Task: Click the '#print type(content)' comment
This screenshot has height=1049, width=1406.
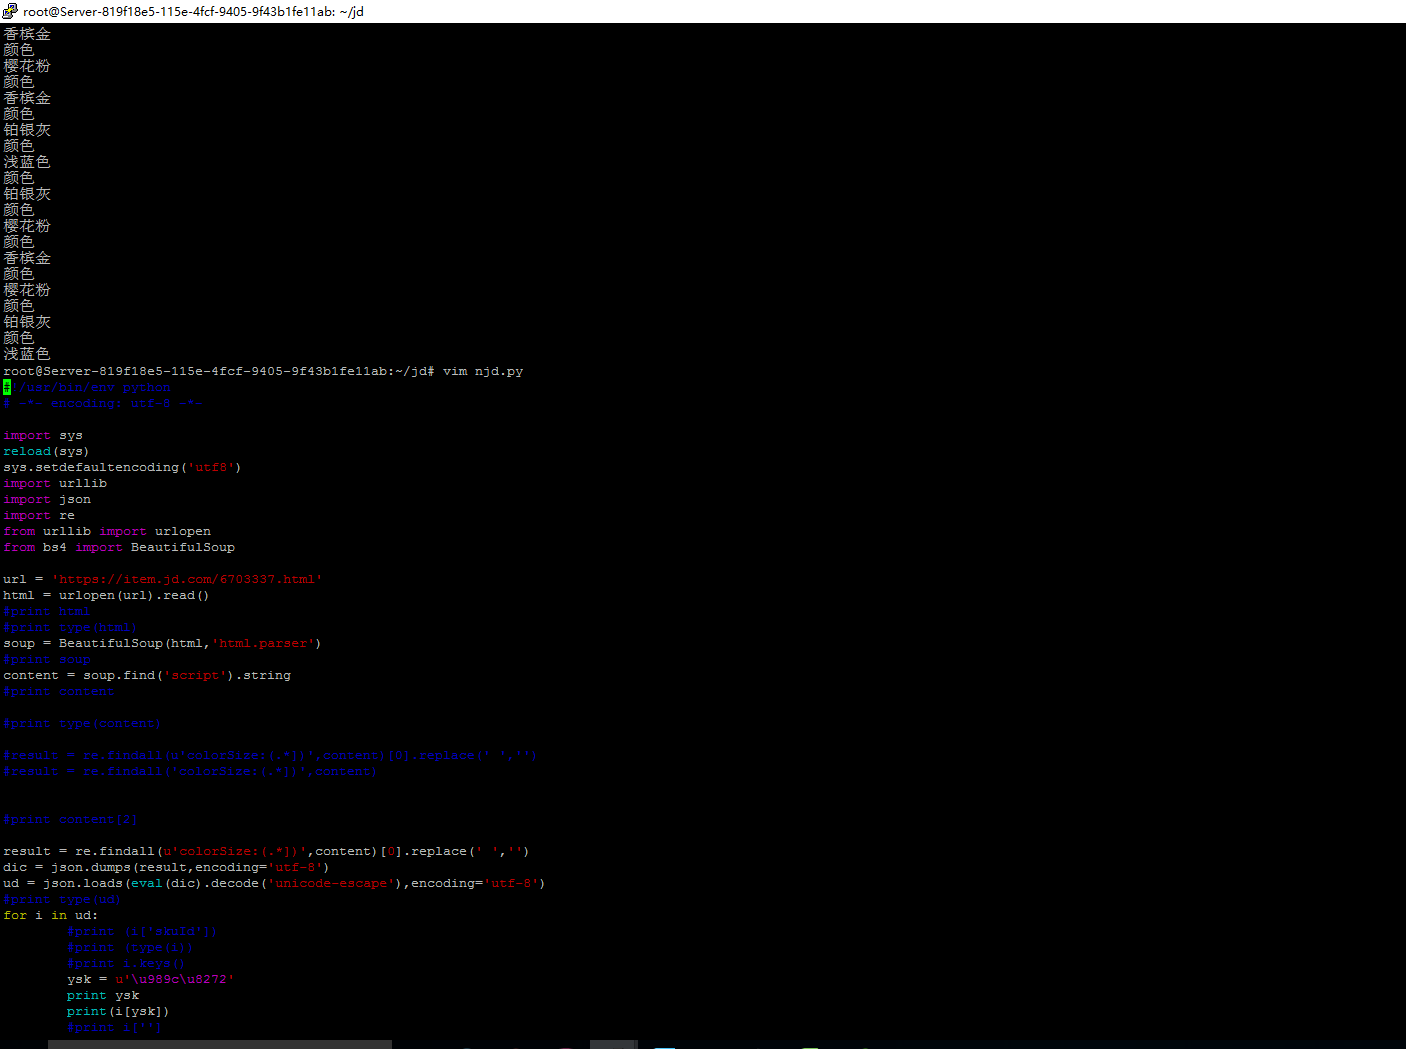Action: 82,724
